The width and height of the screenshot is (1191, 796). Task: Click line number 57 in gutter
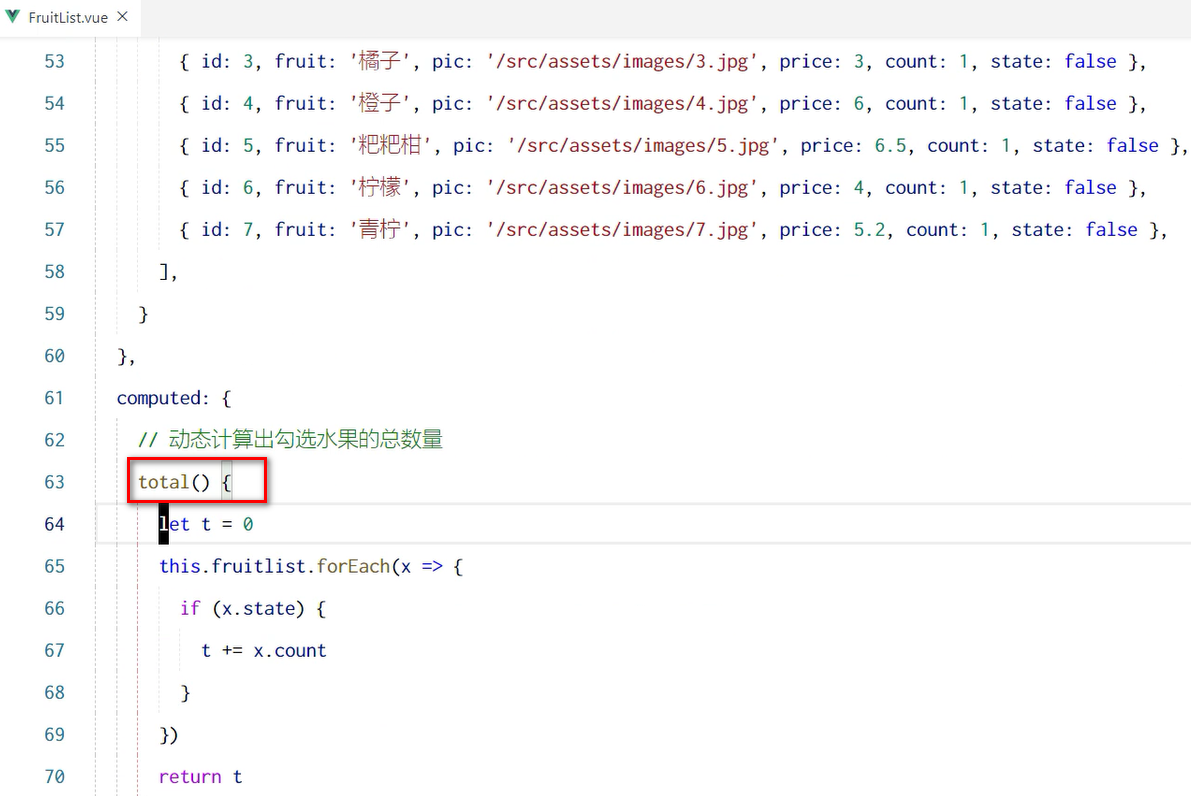coord(55,229)
